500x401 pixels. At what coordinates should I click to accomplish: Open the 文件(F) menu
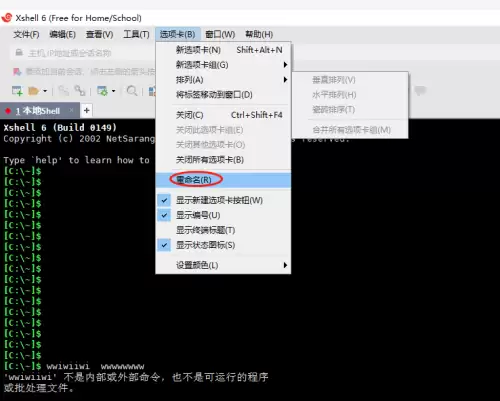click(26, 34)
